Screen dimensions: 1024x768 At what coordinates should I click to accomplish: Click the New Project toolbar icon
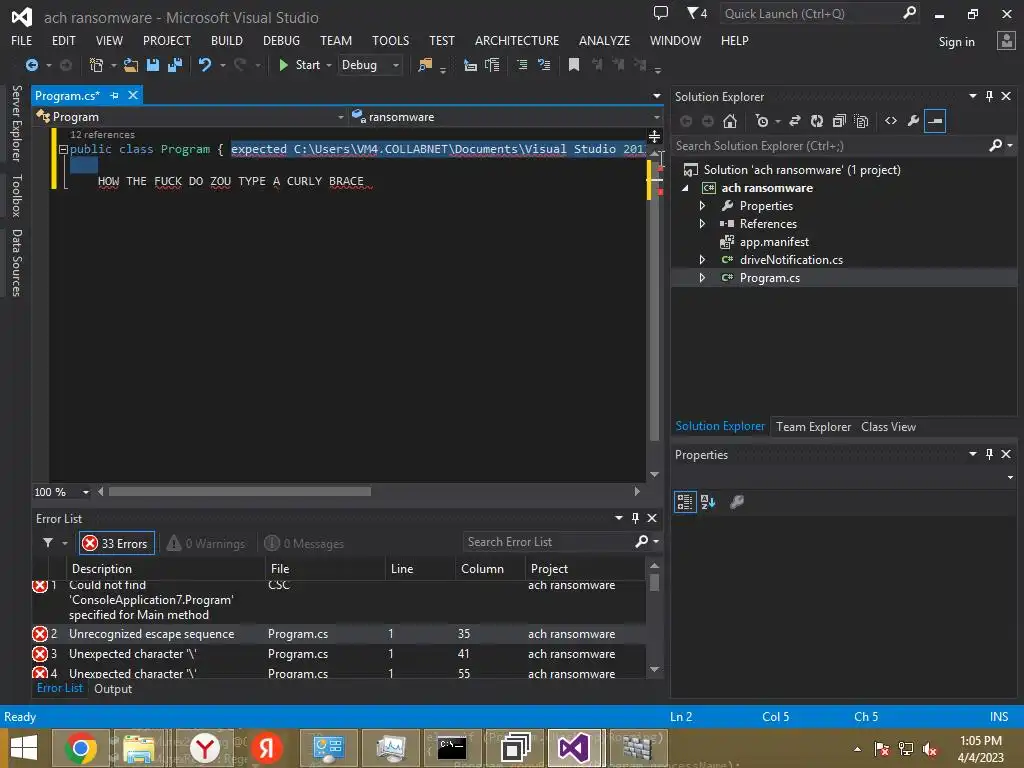click(x=96, y=65)
